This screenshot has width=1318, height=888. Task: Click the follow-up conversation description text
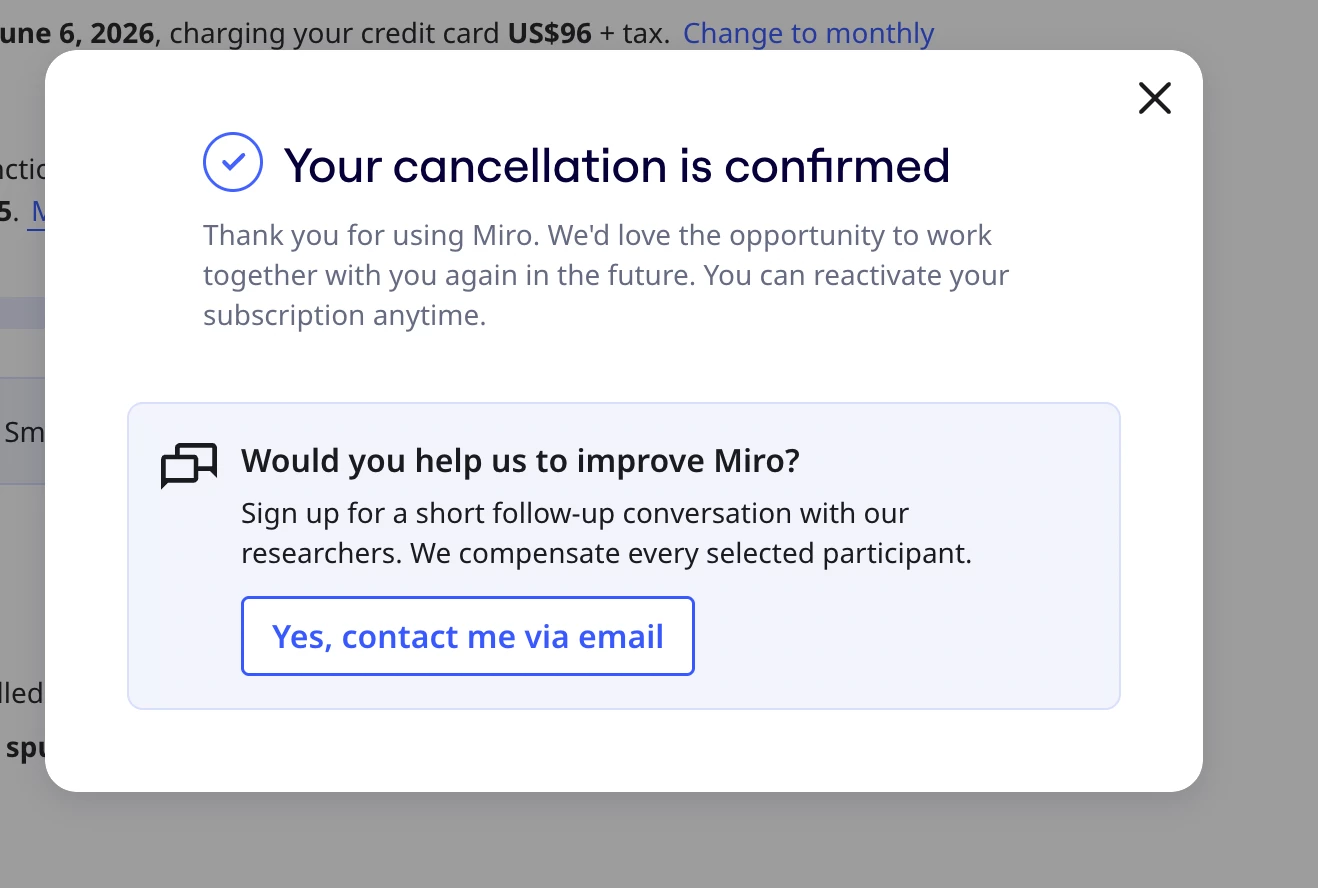tap(606, 533)
